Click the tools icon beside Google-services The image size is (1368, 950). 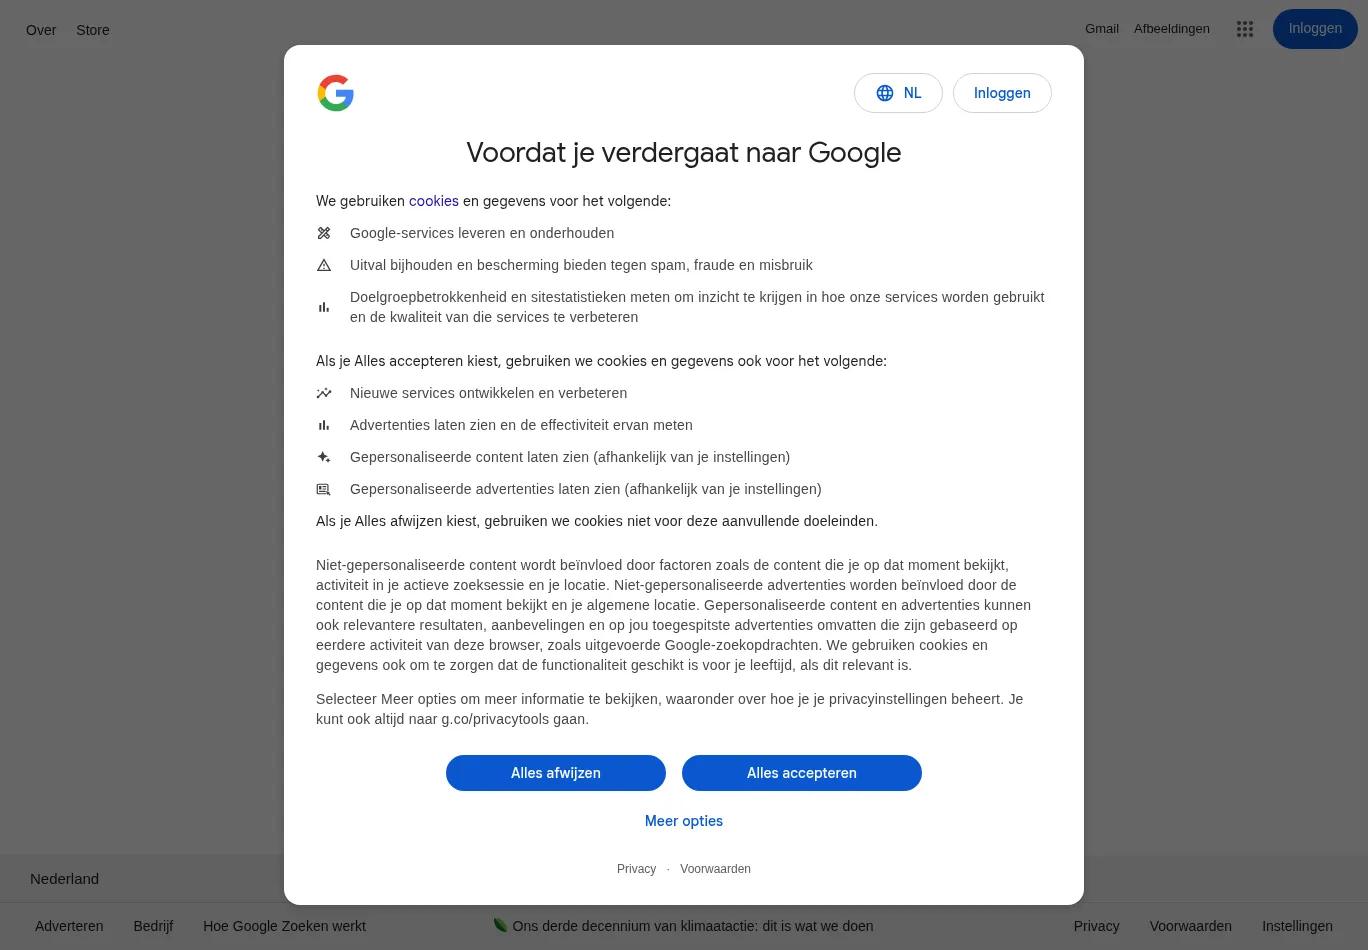[x=324, y=233]
